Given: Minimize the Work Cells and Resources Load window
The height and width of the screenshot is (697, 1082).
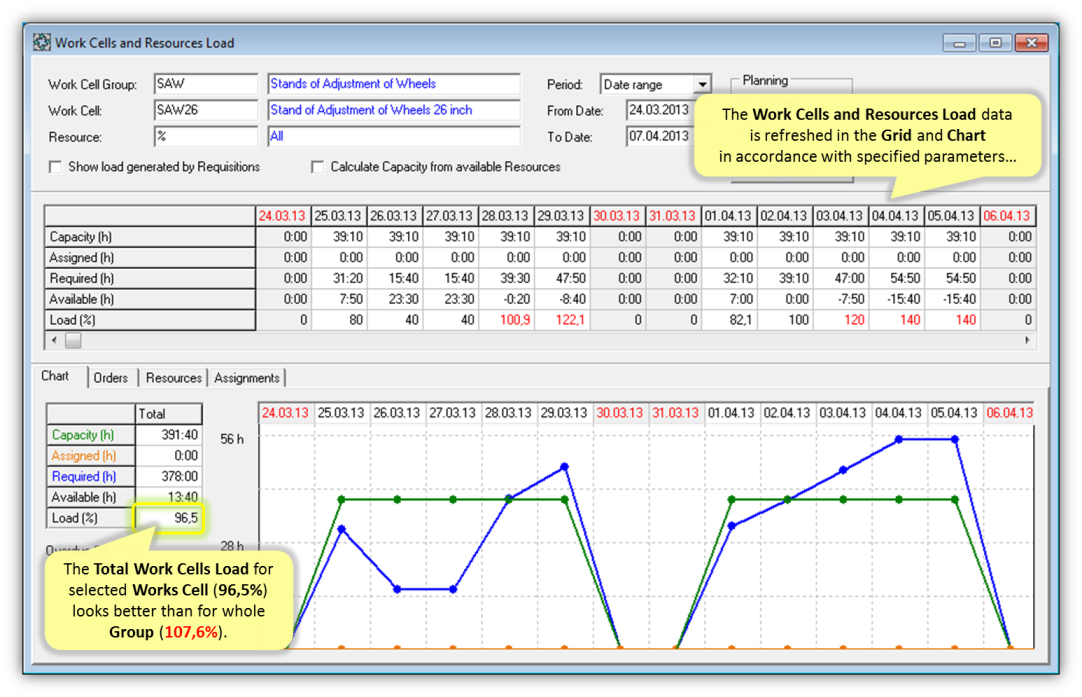Looking at the screenshot, I should [x=959, y=43].
